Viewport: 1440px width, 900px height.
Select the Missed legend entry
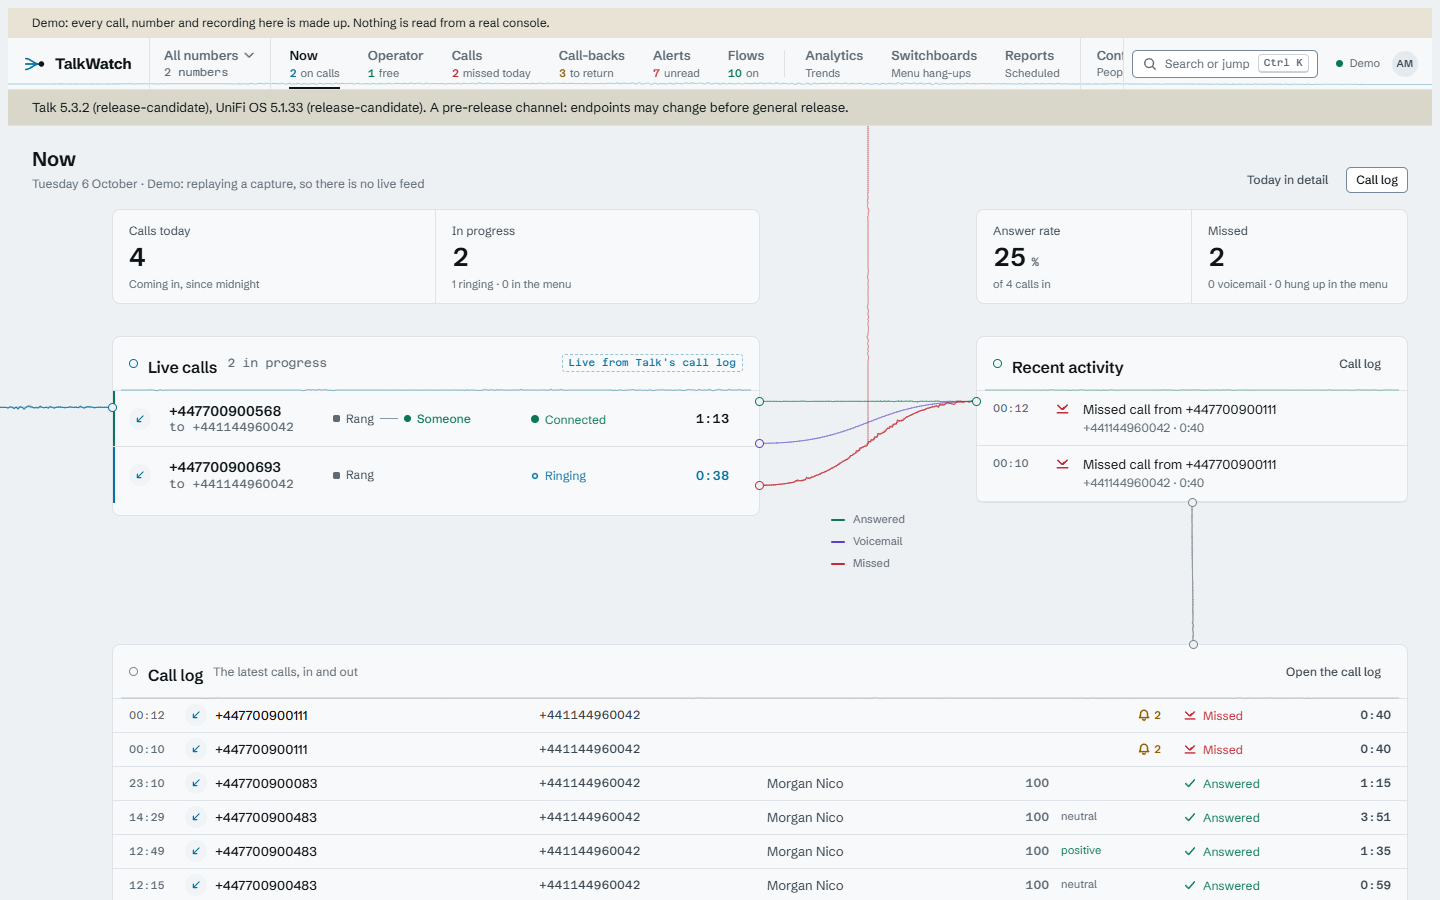[860, 564]
